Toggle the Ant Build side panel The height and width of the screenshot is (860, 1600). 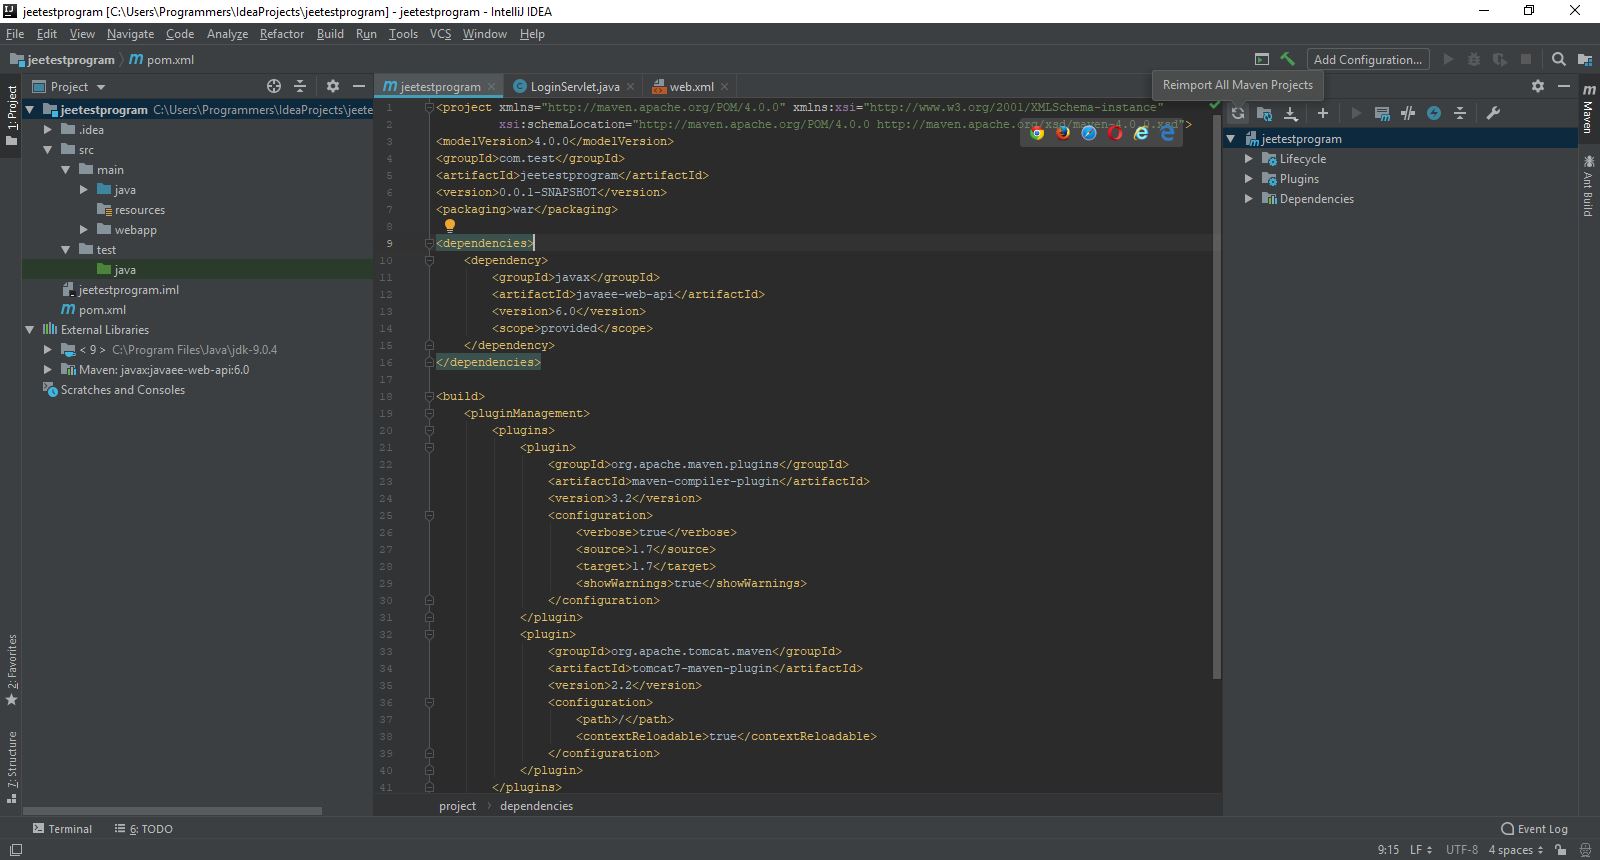(1588, 186)
